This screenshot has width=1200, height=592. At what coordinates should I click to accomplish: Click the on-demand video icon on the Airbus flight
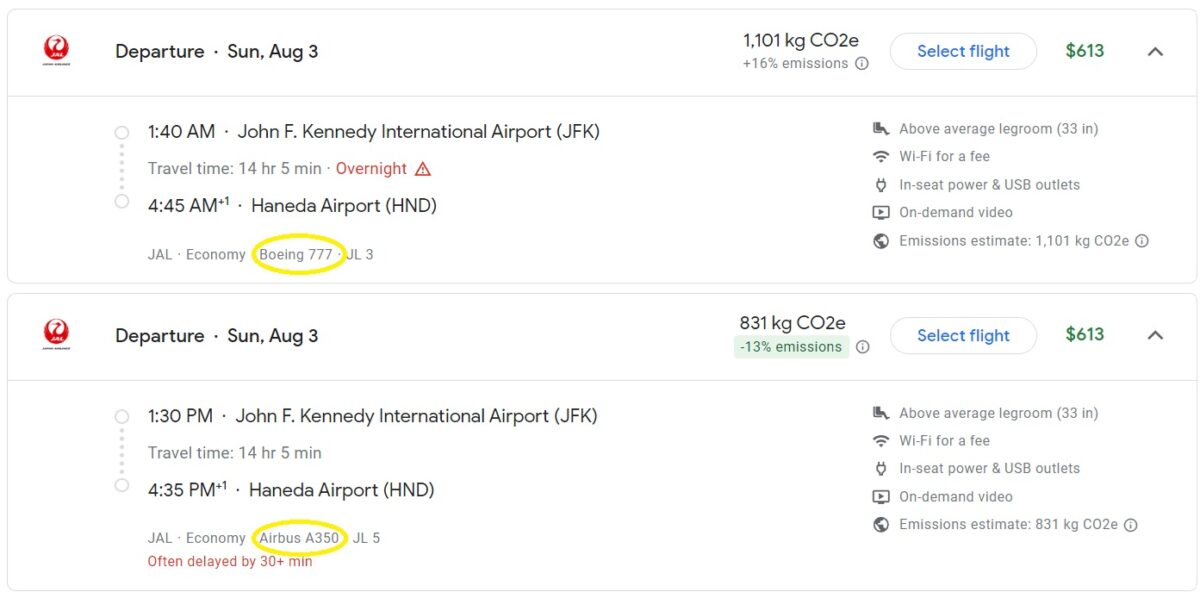(882, 496)
